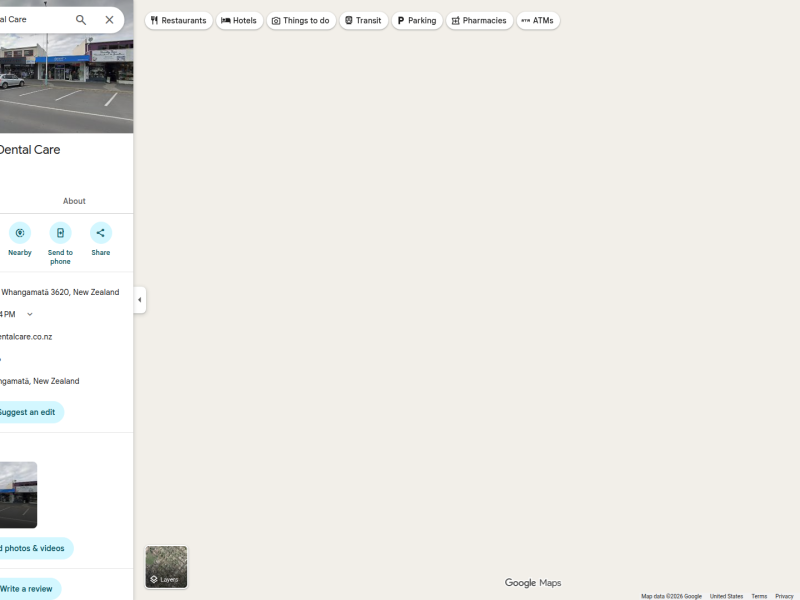800x600 pixels.
Task: Show Pharmacies on the map
Action: (x=479, y=20)
